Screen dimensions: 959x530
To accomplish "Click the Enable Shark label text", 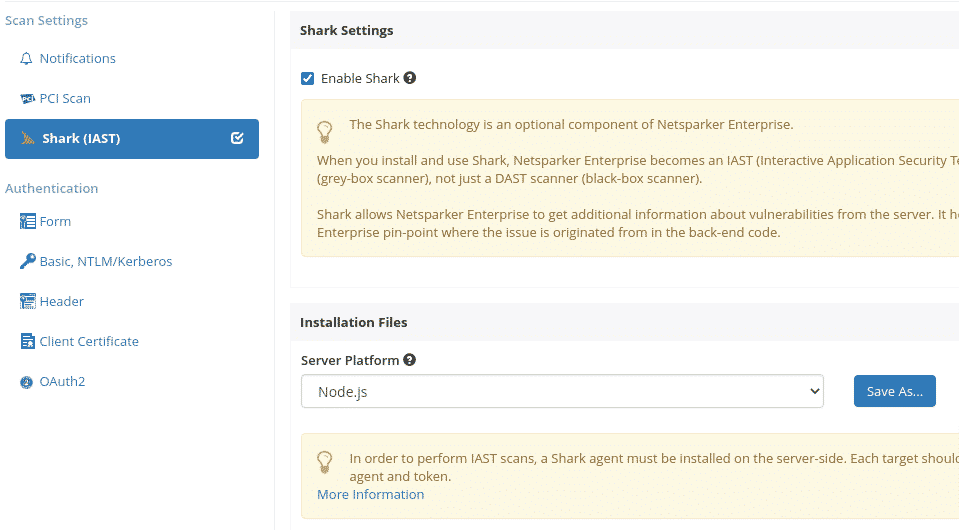I will [x=360, y=78].
